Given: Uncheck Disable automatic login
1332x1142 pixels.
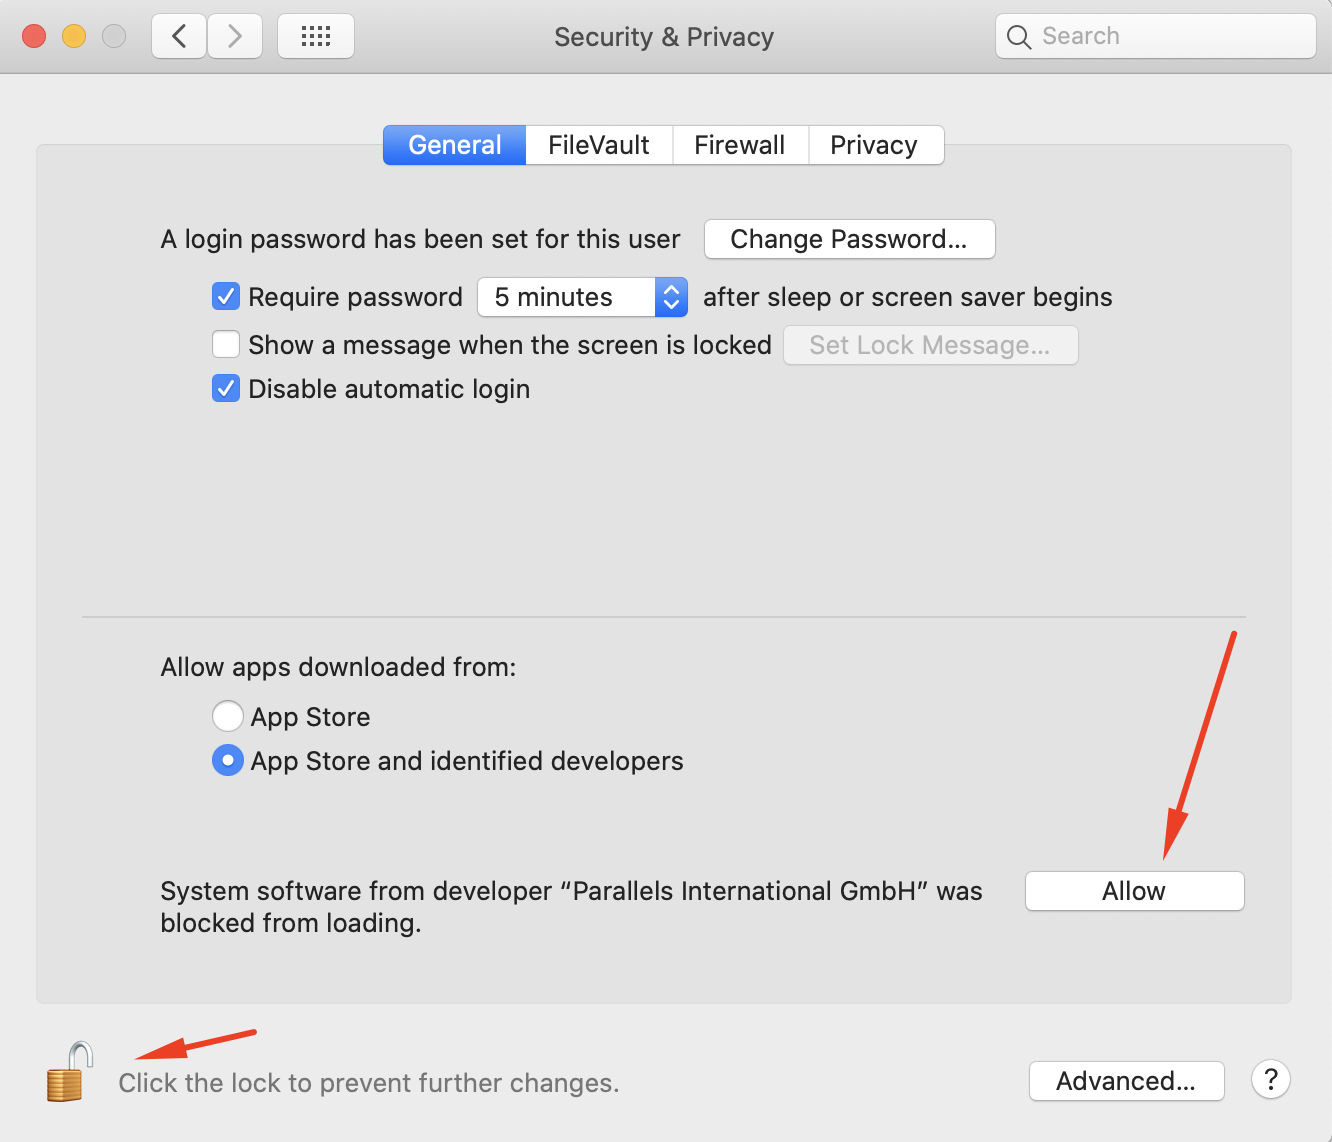Looking at the screenshot, I should (x=226, y=389).
